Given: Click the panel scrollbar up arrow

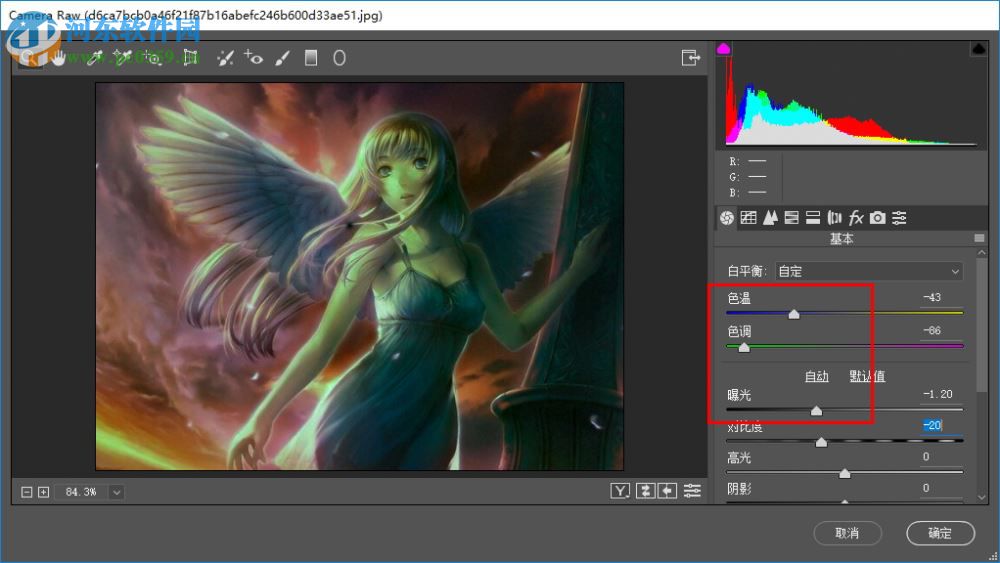Looking at the screenshot, I should pyautogui.click(x=982, y=253).
